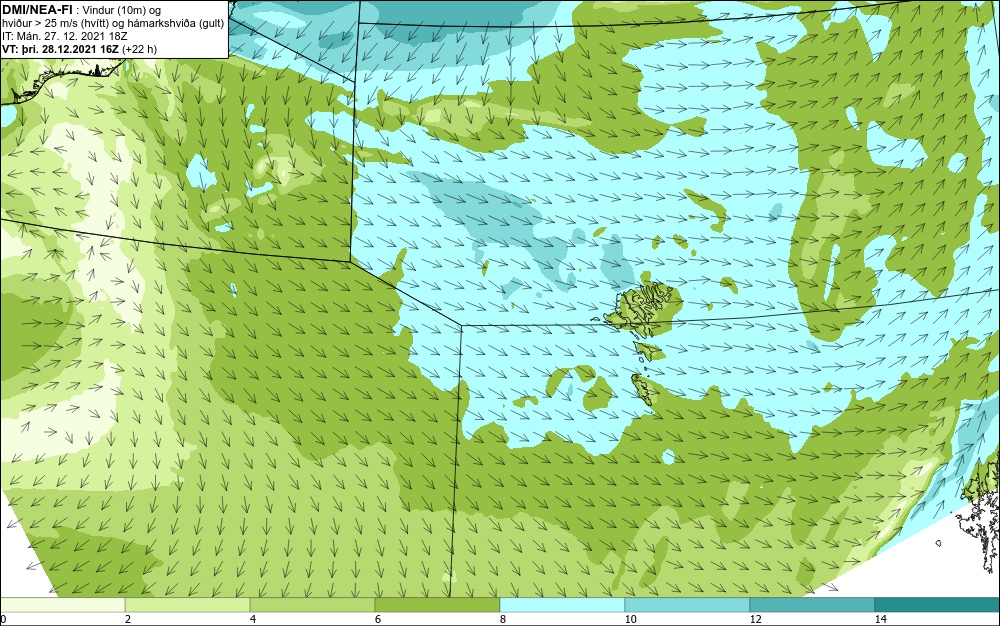Click the legend scale label "14"
Image resolution: width=1000 pixels, height=626 pixels.
880,619
